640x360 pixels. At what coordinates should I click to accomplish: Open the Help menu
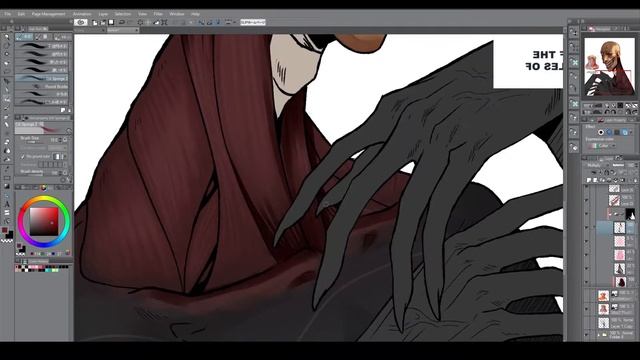pos(196,14)
